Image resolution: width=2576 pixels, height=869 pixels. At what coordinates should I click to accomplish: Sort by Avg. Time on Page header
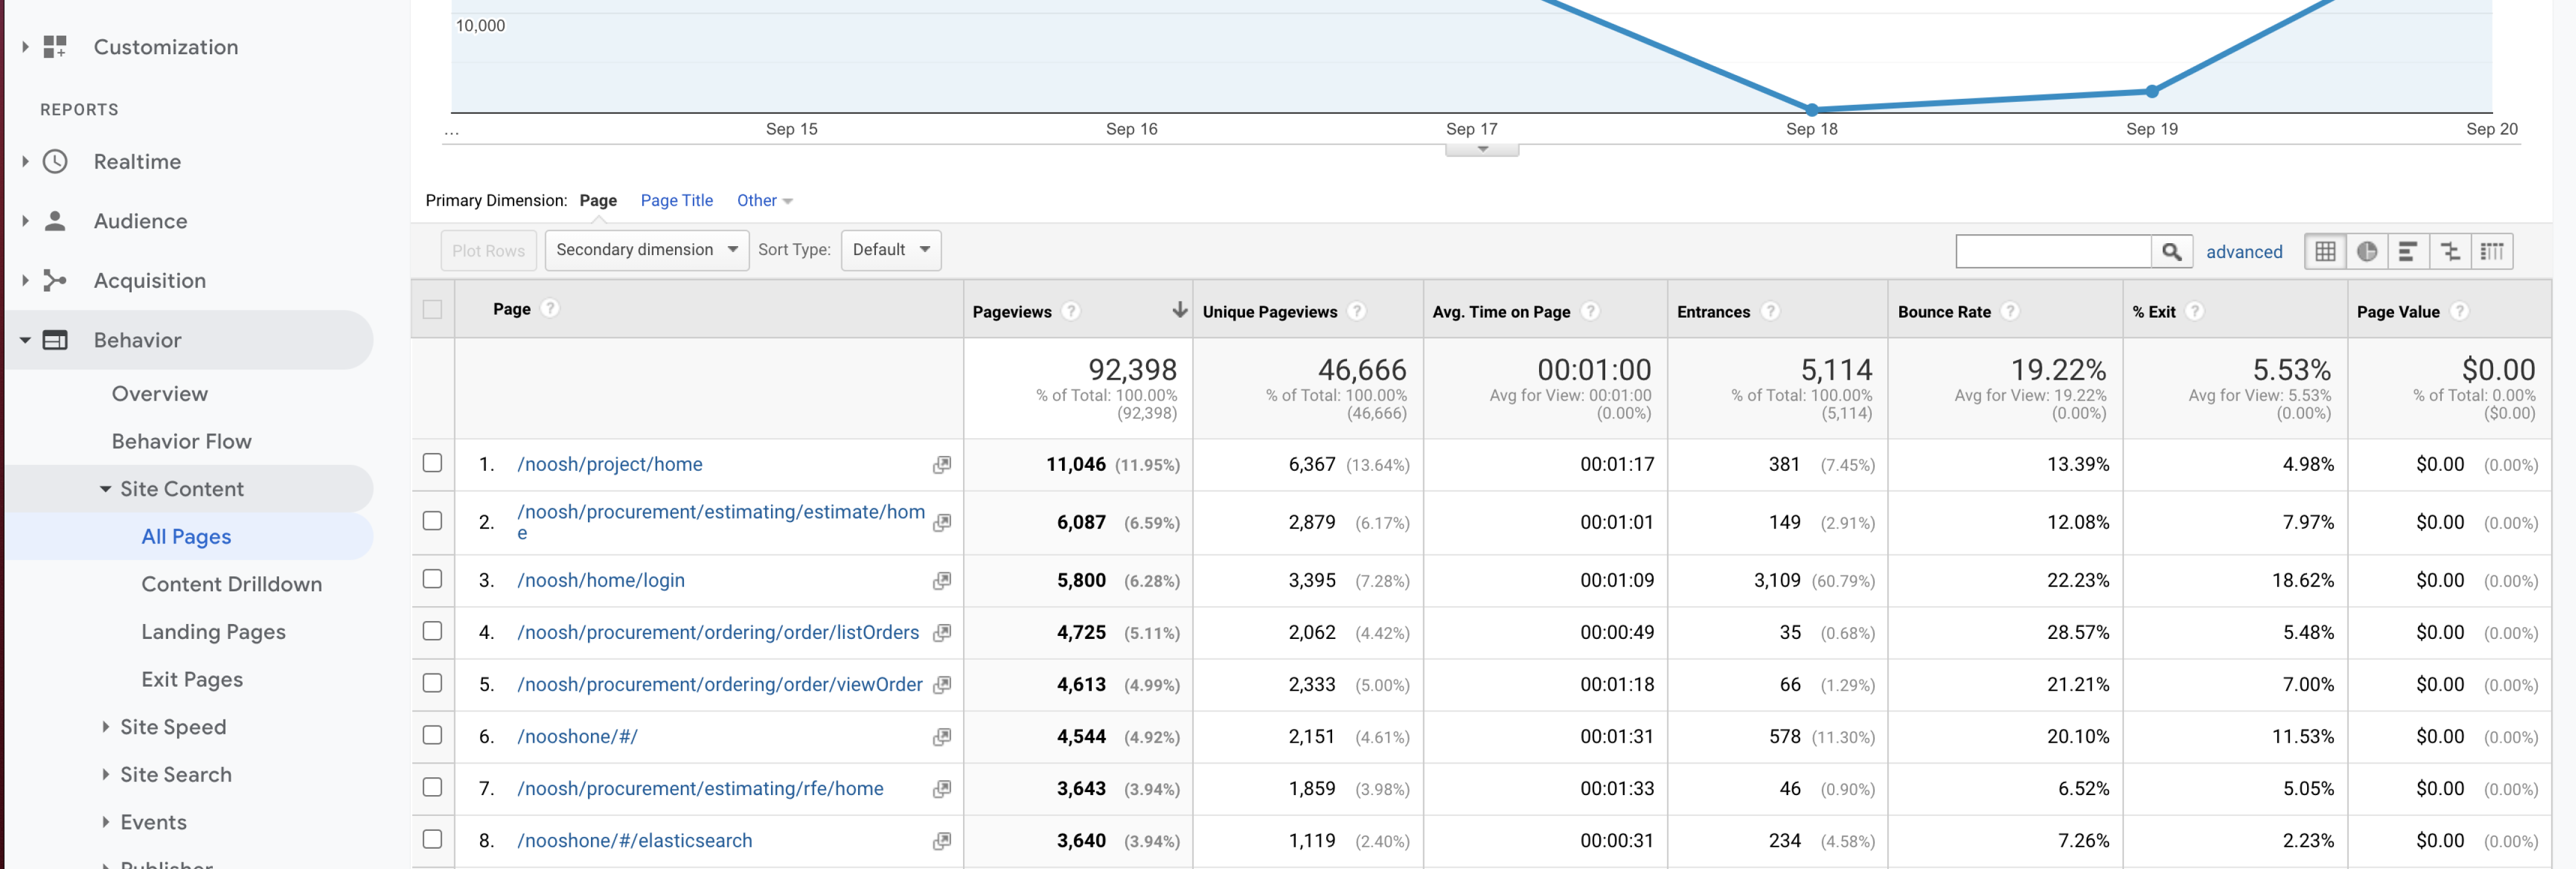coord(1501,312)
